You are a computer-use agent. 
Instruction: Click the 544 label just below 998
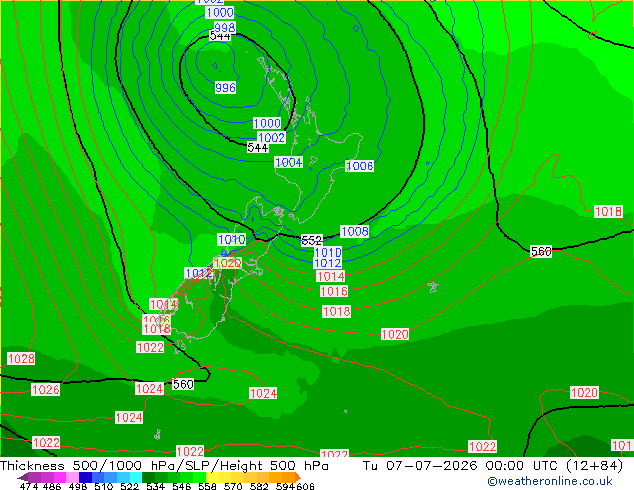pyautogui.click(x=220, y=36)
